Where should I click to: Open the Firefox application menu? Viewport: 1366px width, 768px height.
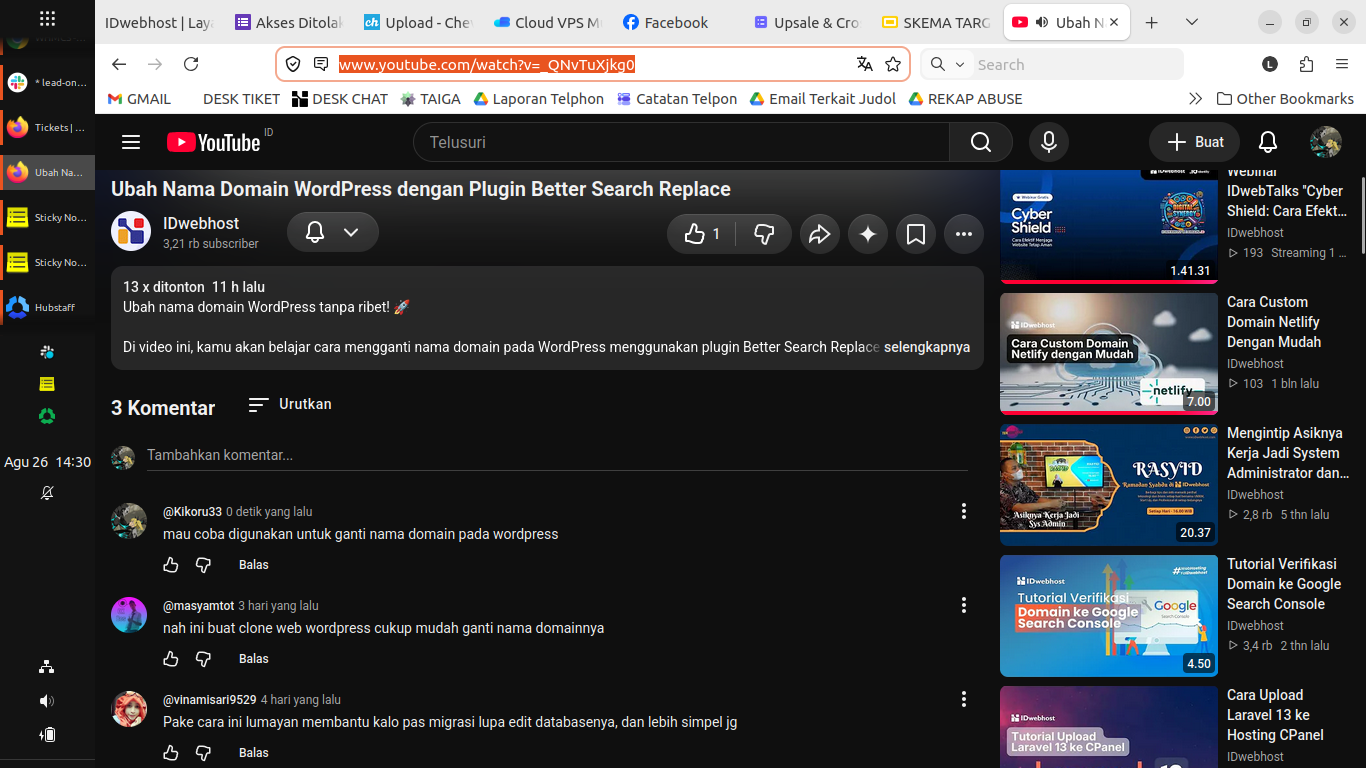pyautogui.click(x=1342, y=64)
